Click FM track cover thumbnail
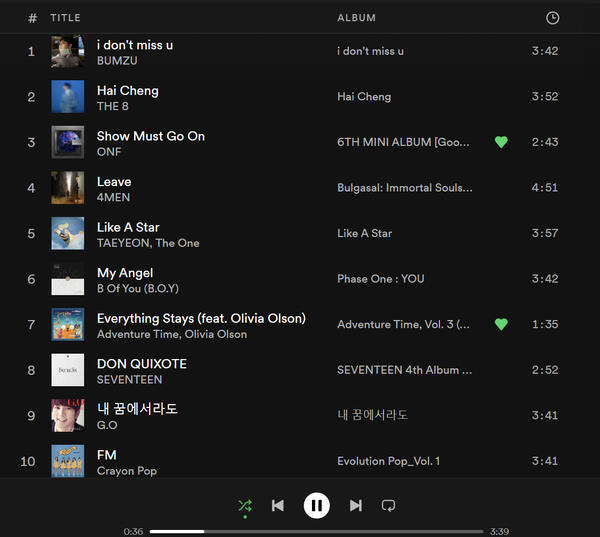The height and width of the screenshot is (537, 600). pyautogui.click(x=68, y=461)
